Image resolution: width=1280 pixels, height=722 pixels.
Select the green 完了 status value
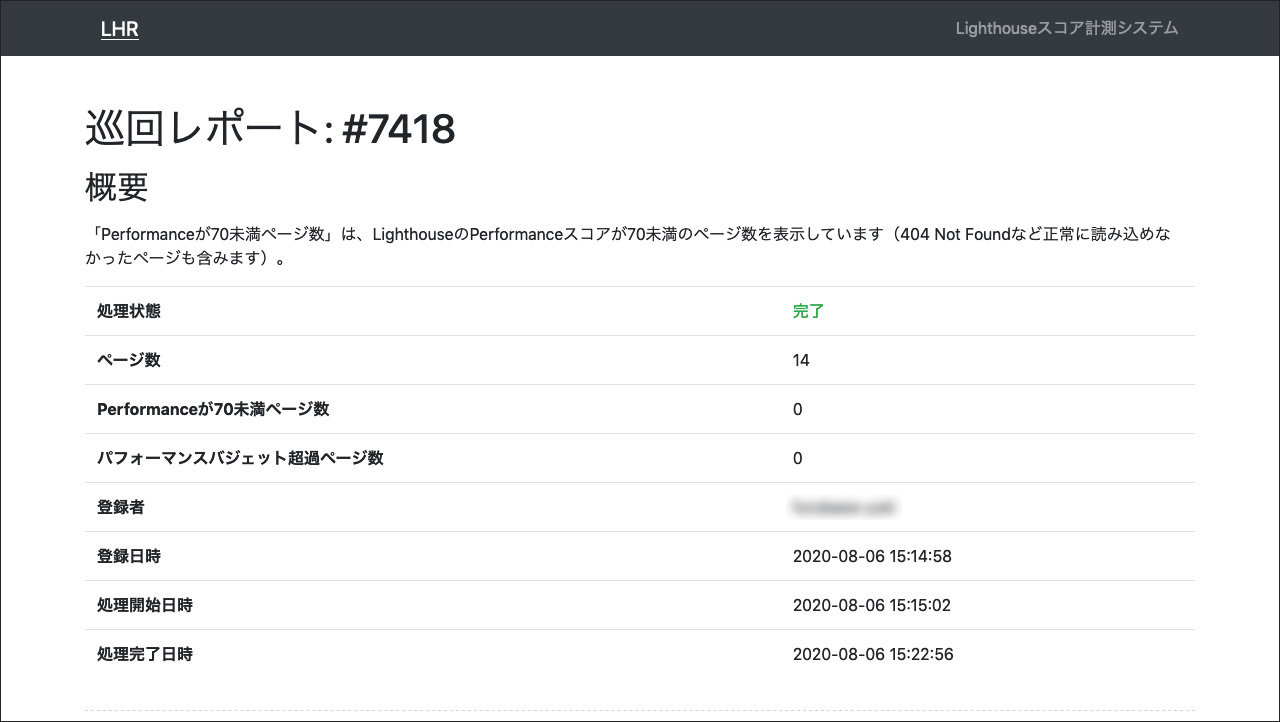(x=808, y=311)
